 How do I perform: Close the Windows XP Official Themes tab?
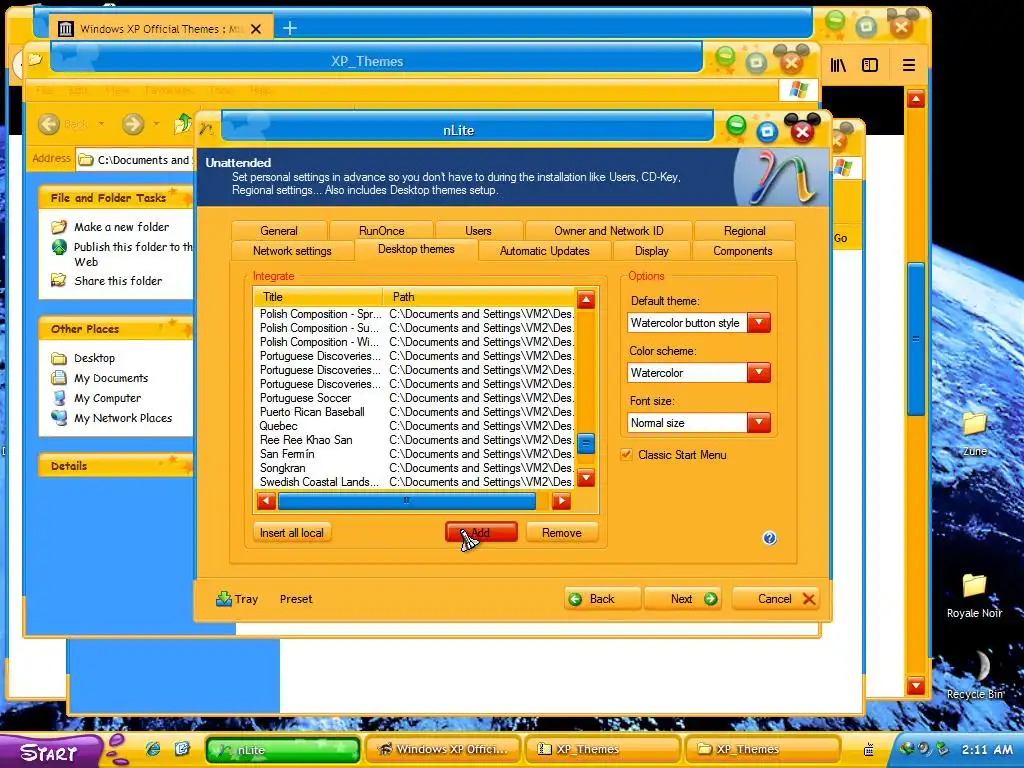point(256,29)
